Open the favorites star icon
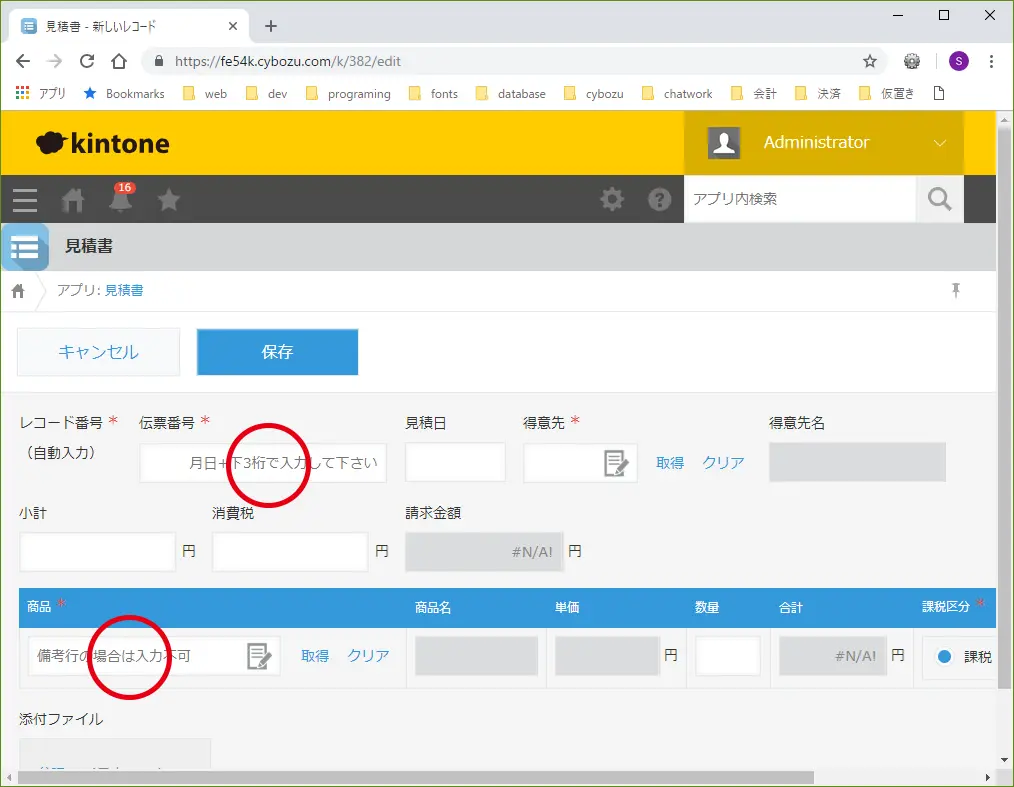The height and width of the screenshot is (787, 1014). point(169,200)
